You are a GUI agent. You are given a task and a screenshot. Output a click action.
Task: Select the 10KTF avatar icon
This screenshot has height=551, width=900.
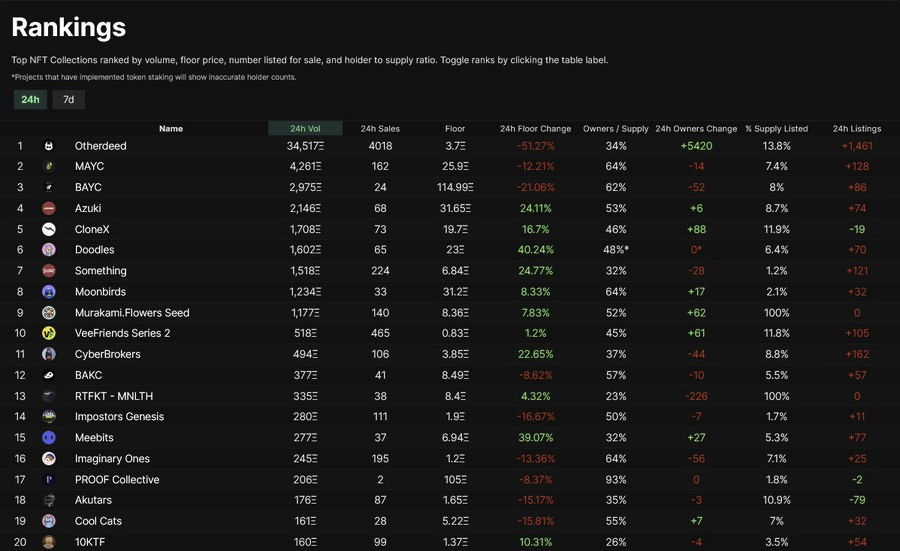[49, 542]
